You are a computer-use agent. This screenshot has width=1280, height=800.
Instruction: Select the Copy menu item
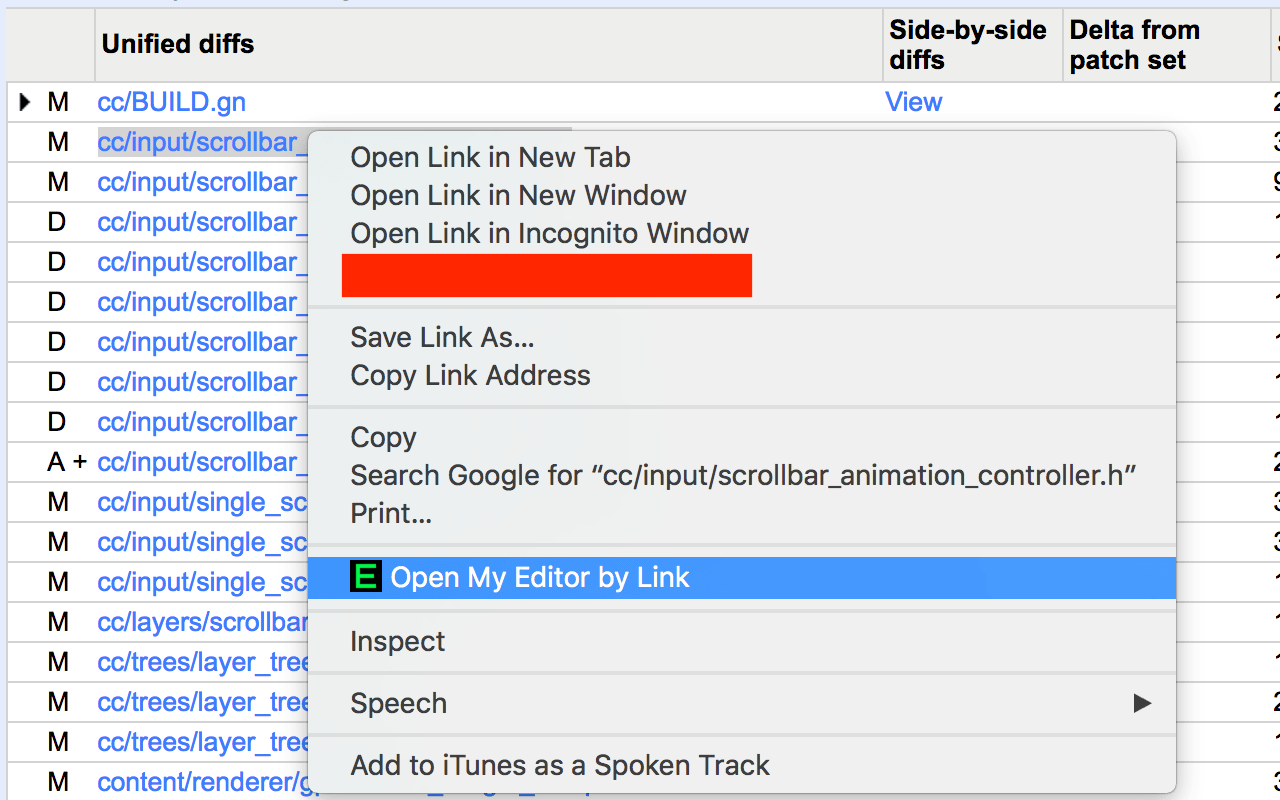tap(383, 437)
